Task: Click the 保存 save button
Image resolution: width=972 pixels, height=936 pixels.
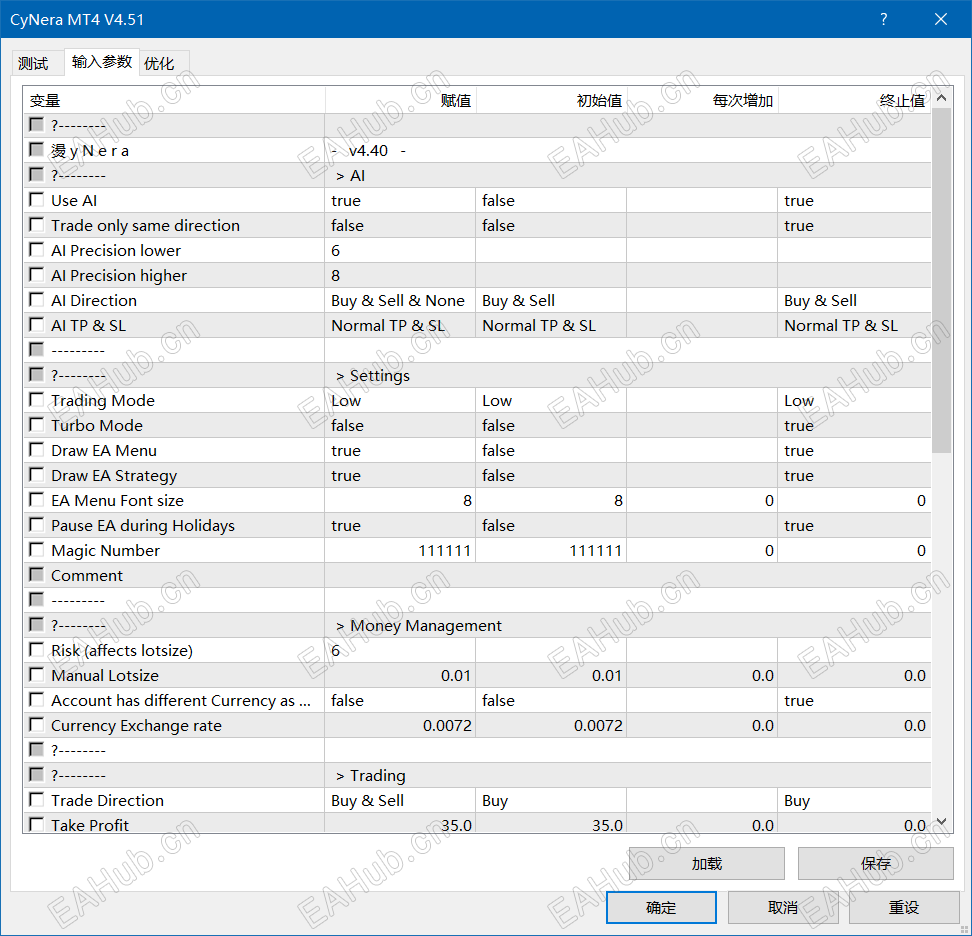Action: [875, 863]
